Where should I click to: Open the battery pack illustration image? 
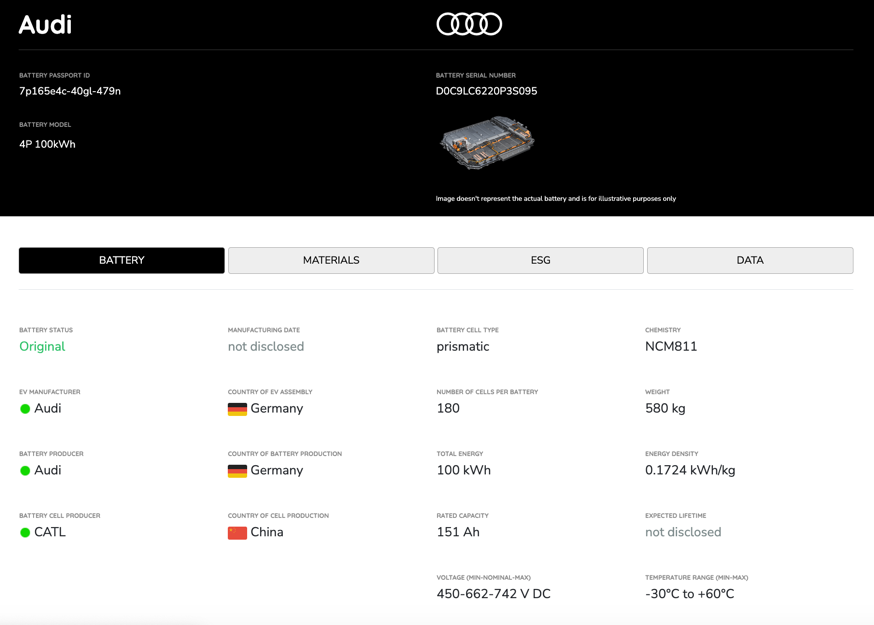[487, 142]
